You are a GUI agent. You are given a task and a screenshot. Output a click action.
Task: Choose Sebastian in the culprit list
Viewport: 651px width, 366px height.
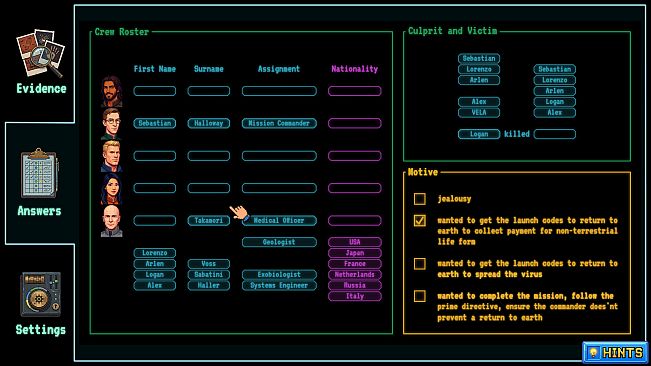(479, 59)
